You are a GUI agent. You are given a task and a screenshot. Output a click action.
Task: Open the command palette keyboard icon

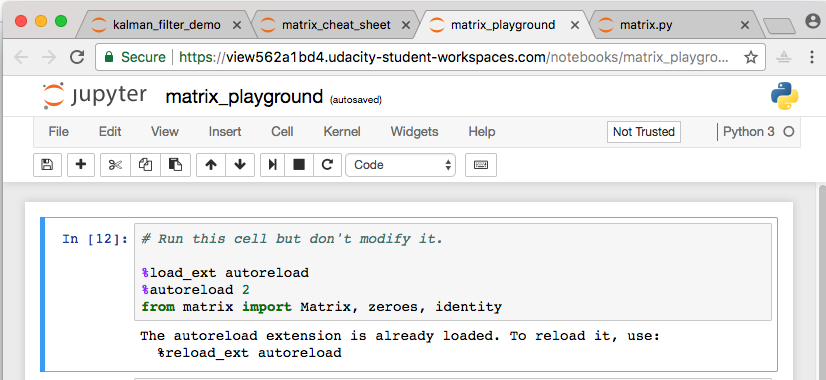pyautogui.click(x=481, y=165)
